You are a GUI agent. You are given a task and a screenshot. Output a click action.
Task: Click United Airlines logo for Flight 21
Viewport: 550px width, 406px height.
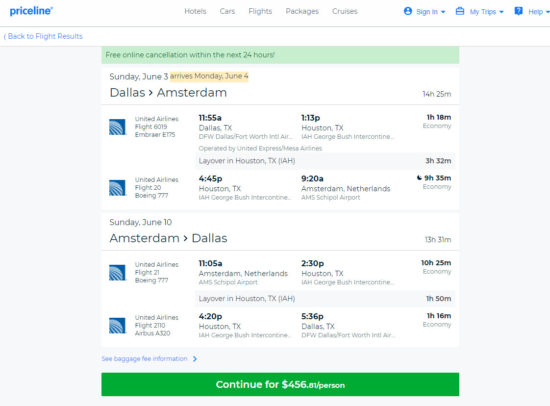pos(117,273)
